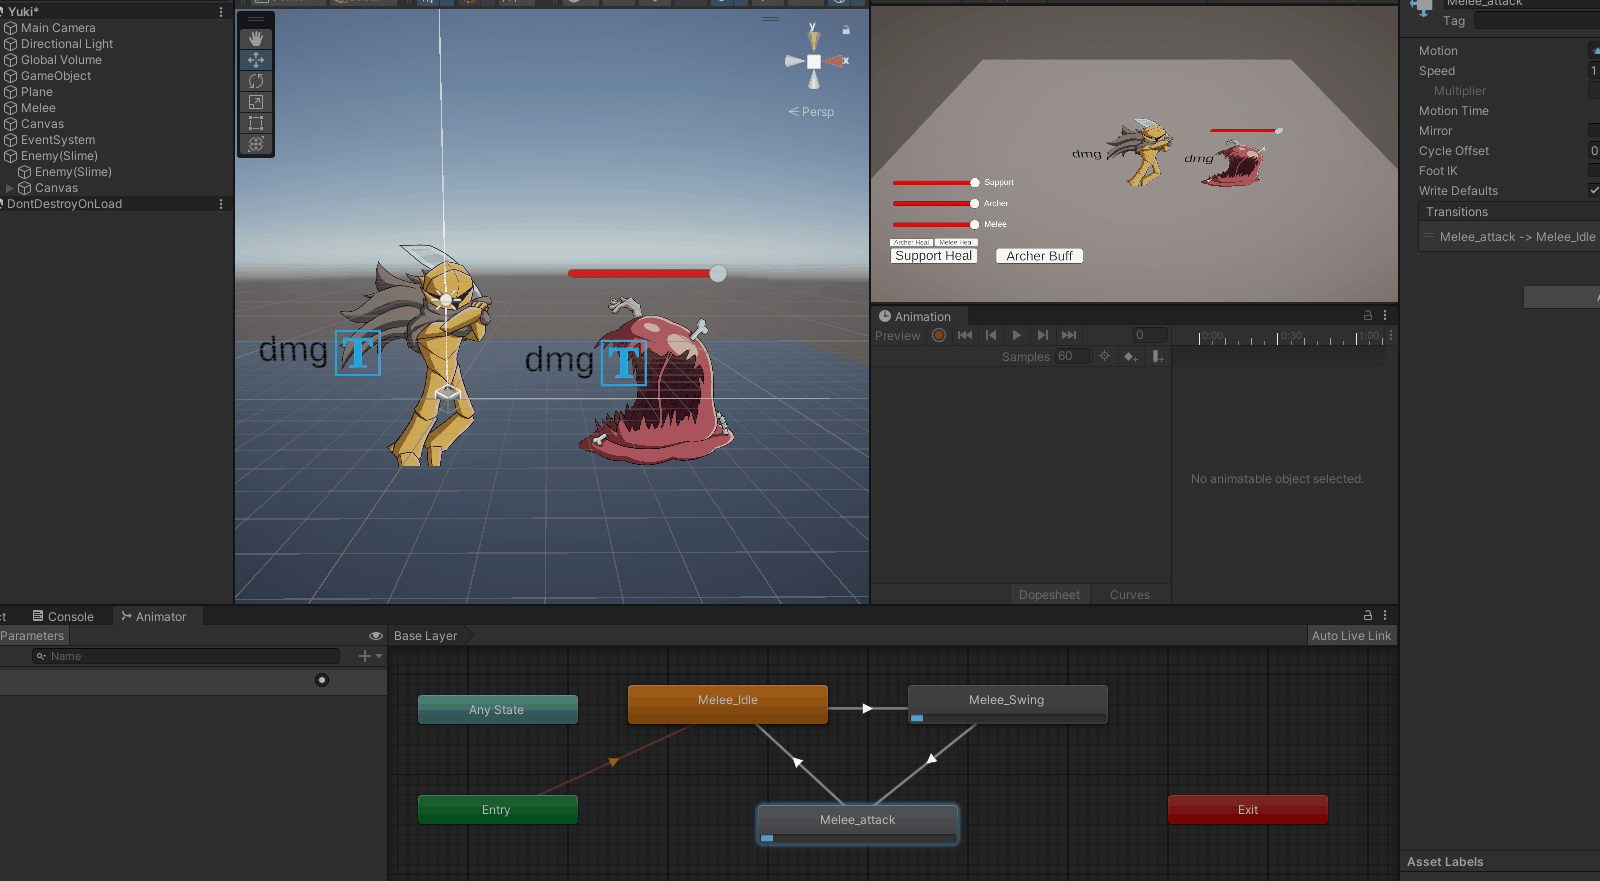This screenshot has height=881, width=1600.
Task: Click the Add Event icon
Action: (1158, 357)
